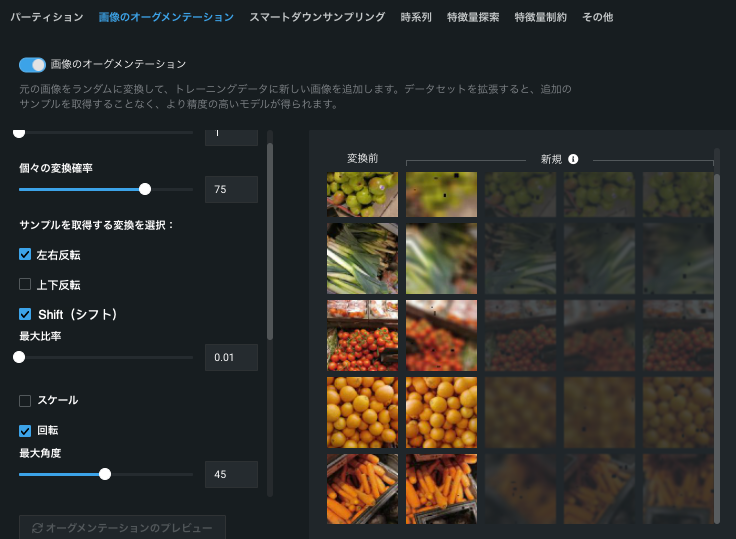Viewport: 736px width, 539px height.
Task: Click the info icon next to 新規
Action: 573,159
